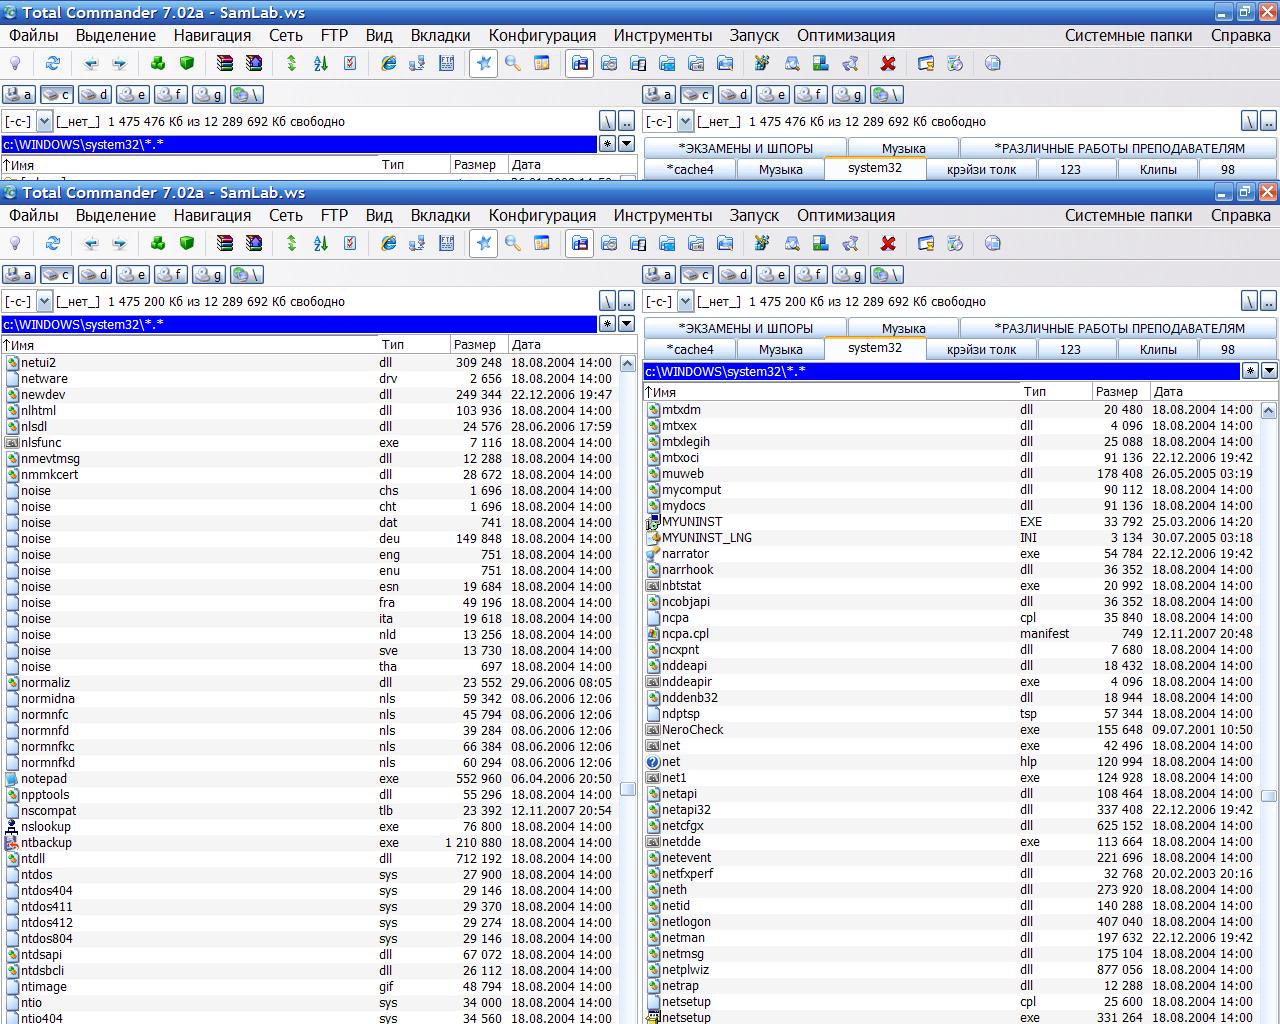Screen dimensions: 1280x1024
Task: Open the Конфигурация menu in lower window
Action: (541, 215)
